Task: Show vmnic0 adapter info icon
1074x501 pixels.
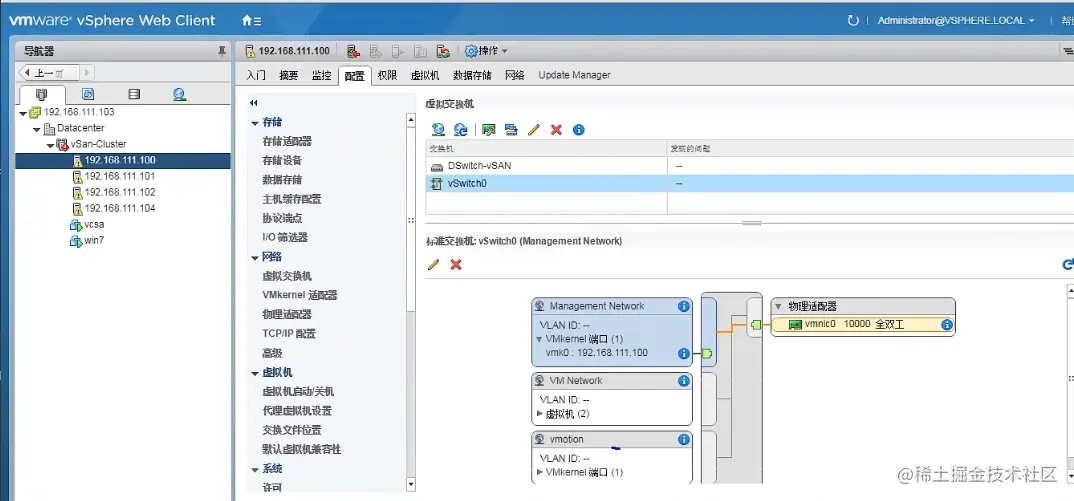Action: (x=947, y=325)
